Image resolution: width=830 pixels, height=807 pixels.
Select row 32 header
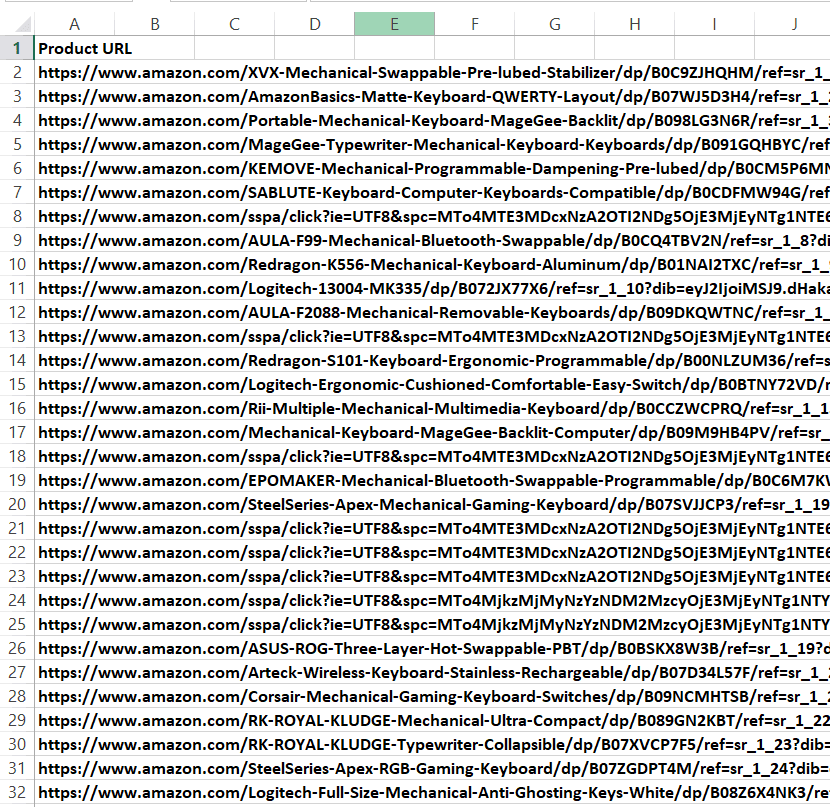tap(17, 792)
